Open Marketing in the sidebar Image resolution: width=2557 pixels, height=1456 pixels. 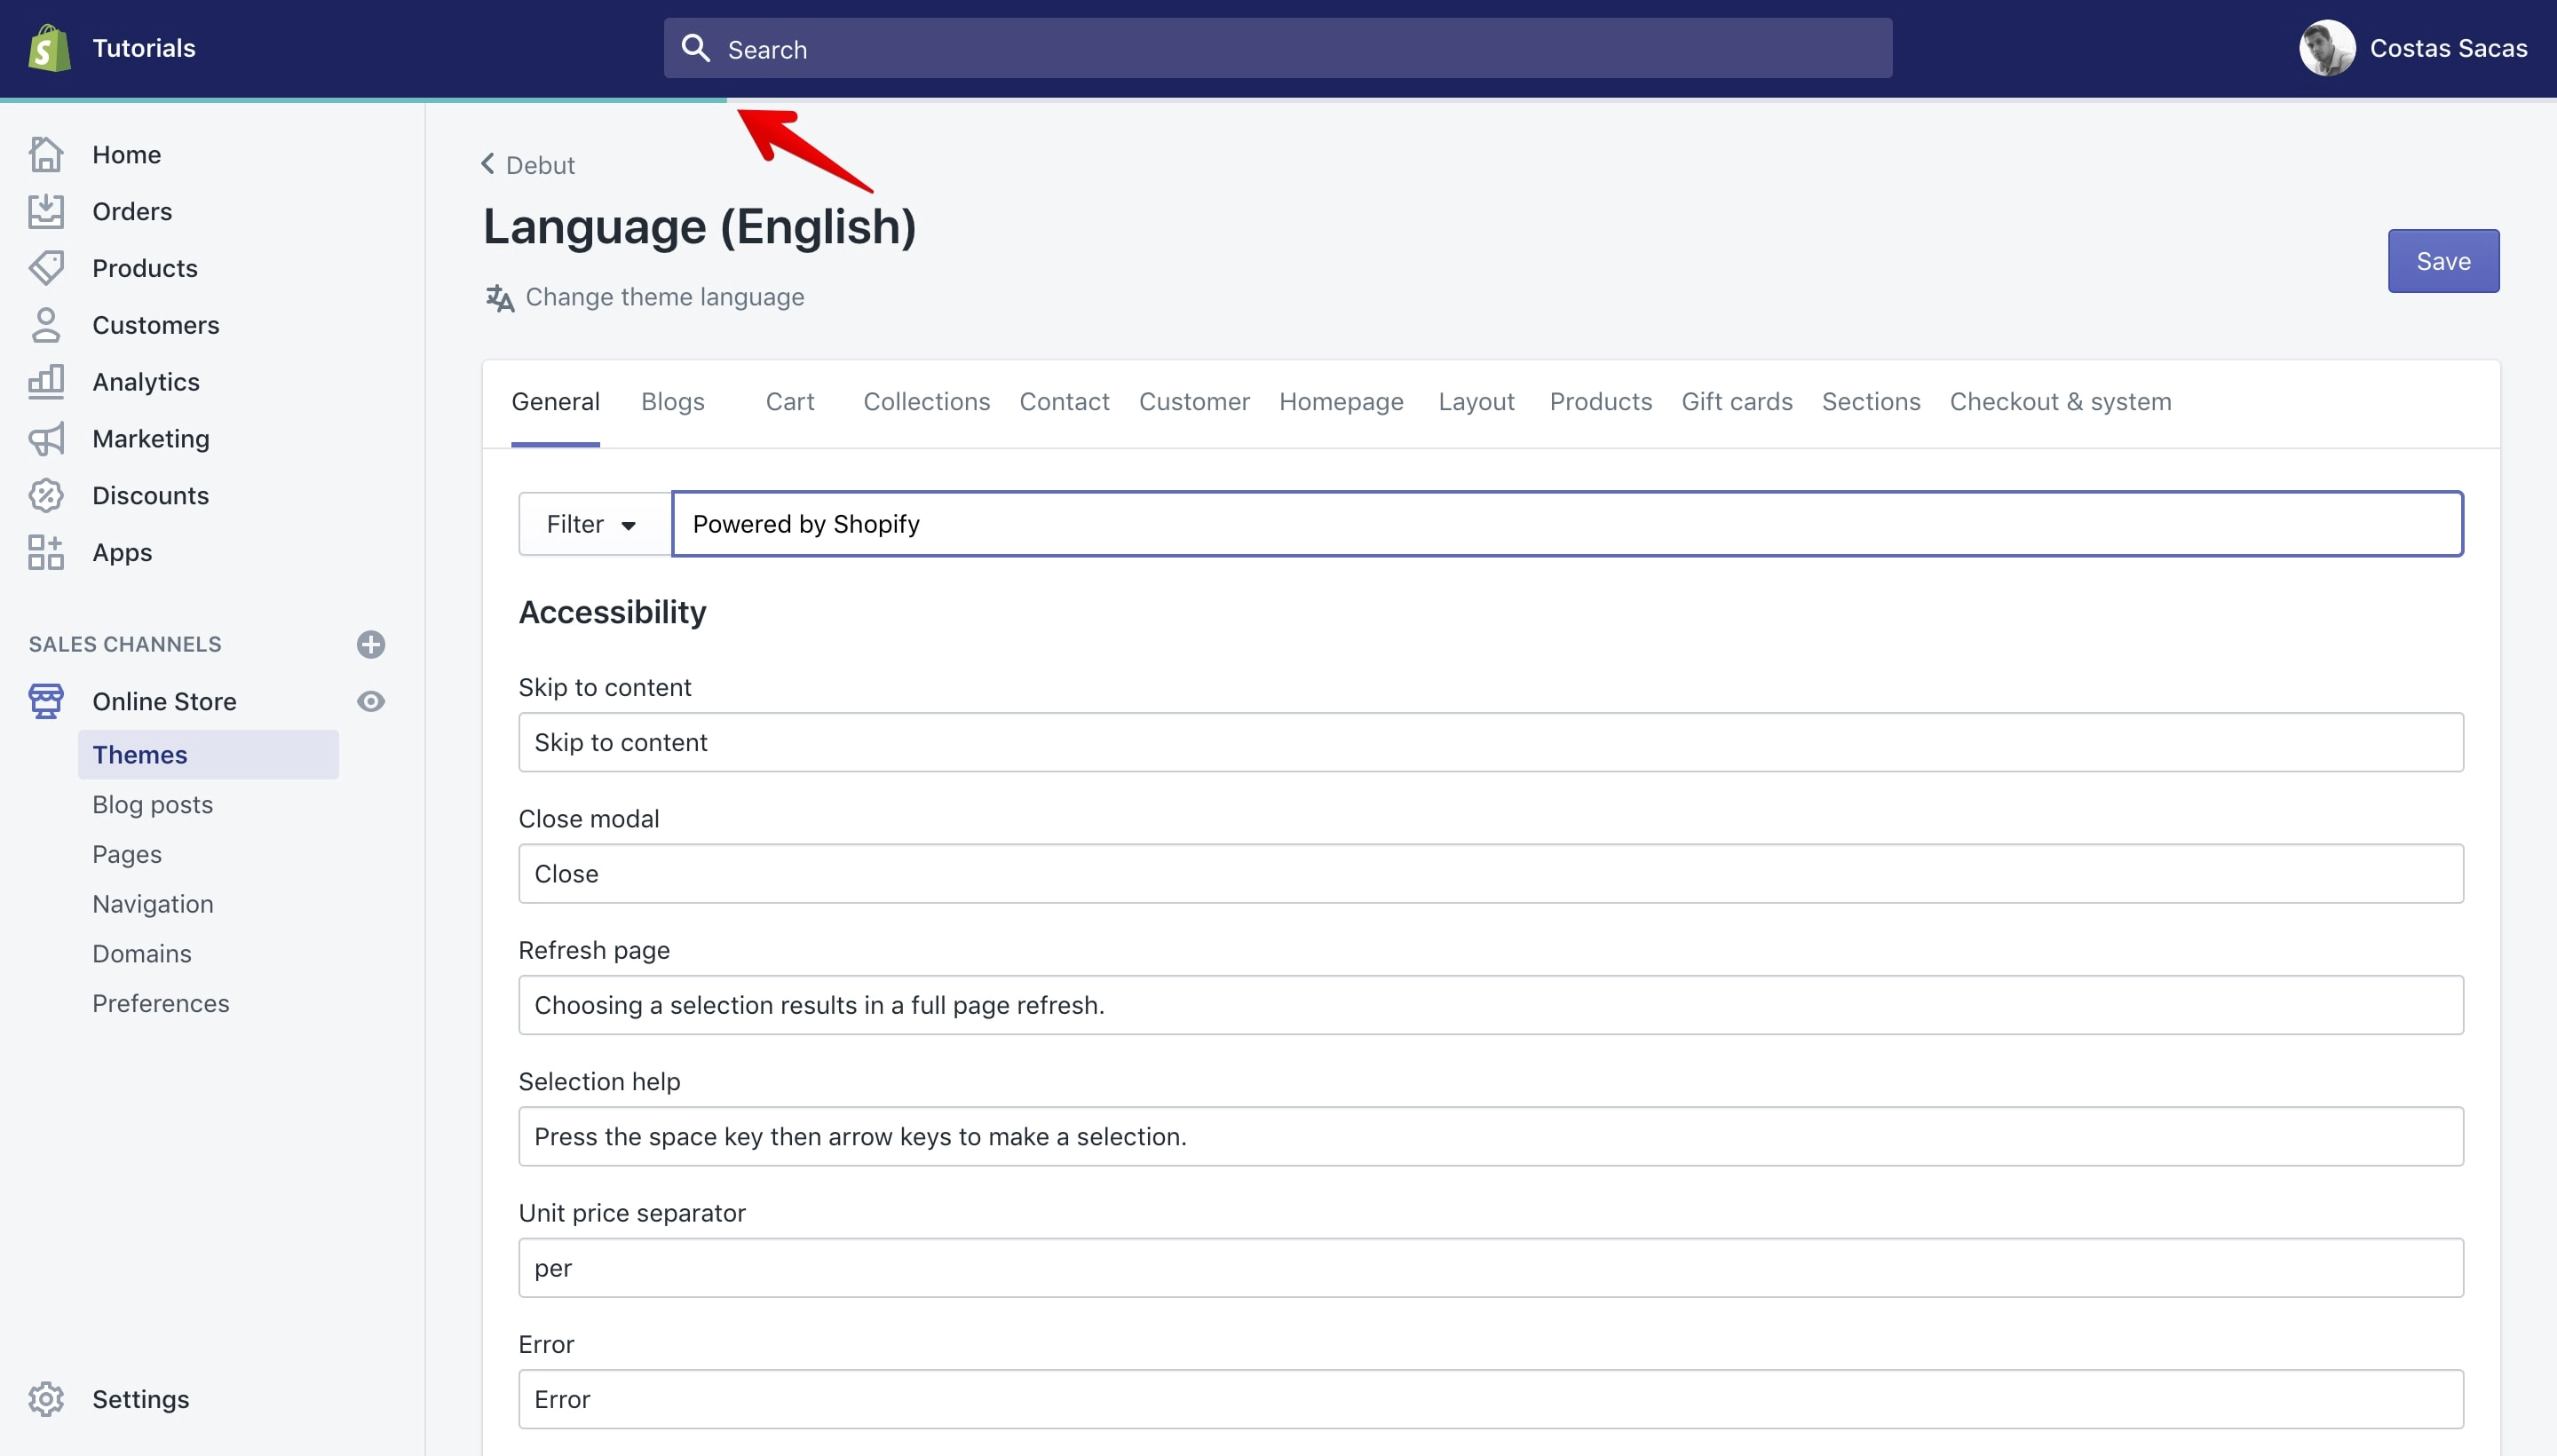[x=151, y=439]
